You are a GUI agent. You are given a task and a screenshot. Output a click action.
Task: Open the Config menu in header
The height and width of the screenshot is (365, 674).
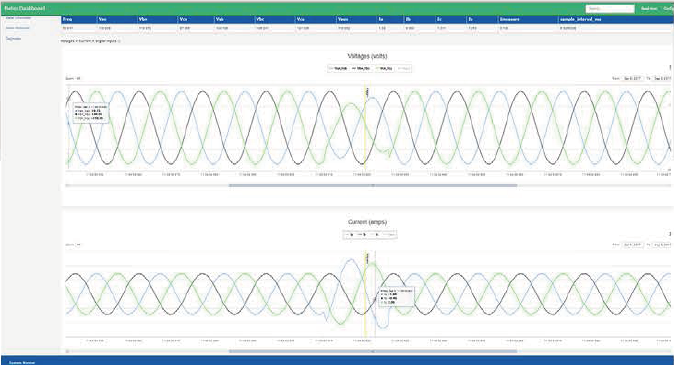coord(668,9)
